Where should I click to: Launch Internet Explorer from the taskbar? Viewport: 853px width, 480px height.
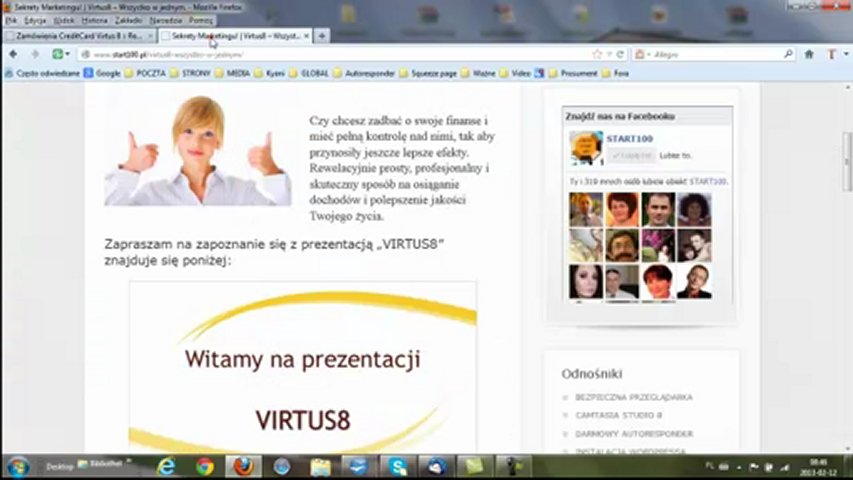166,466
